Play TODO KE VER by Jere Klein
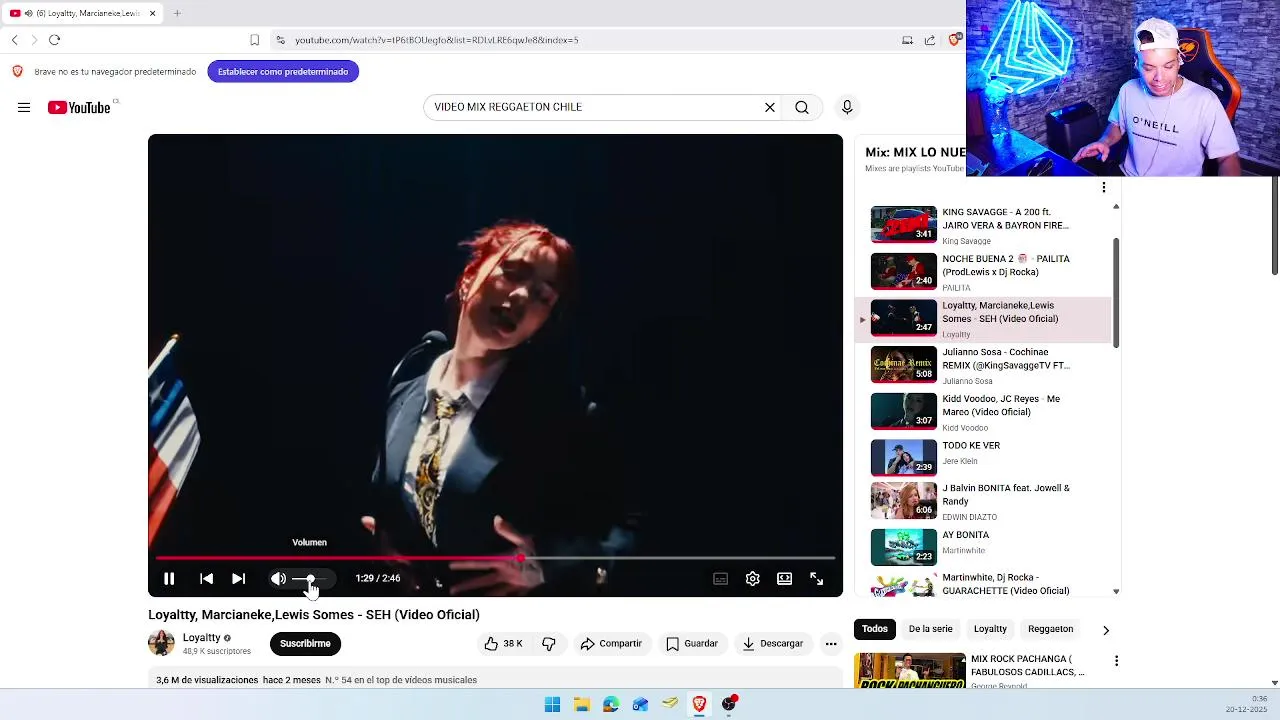 pos(985,457)
